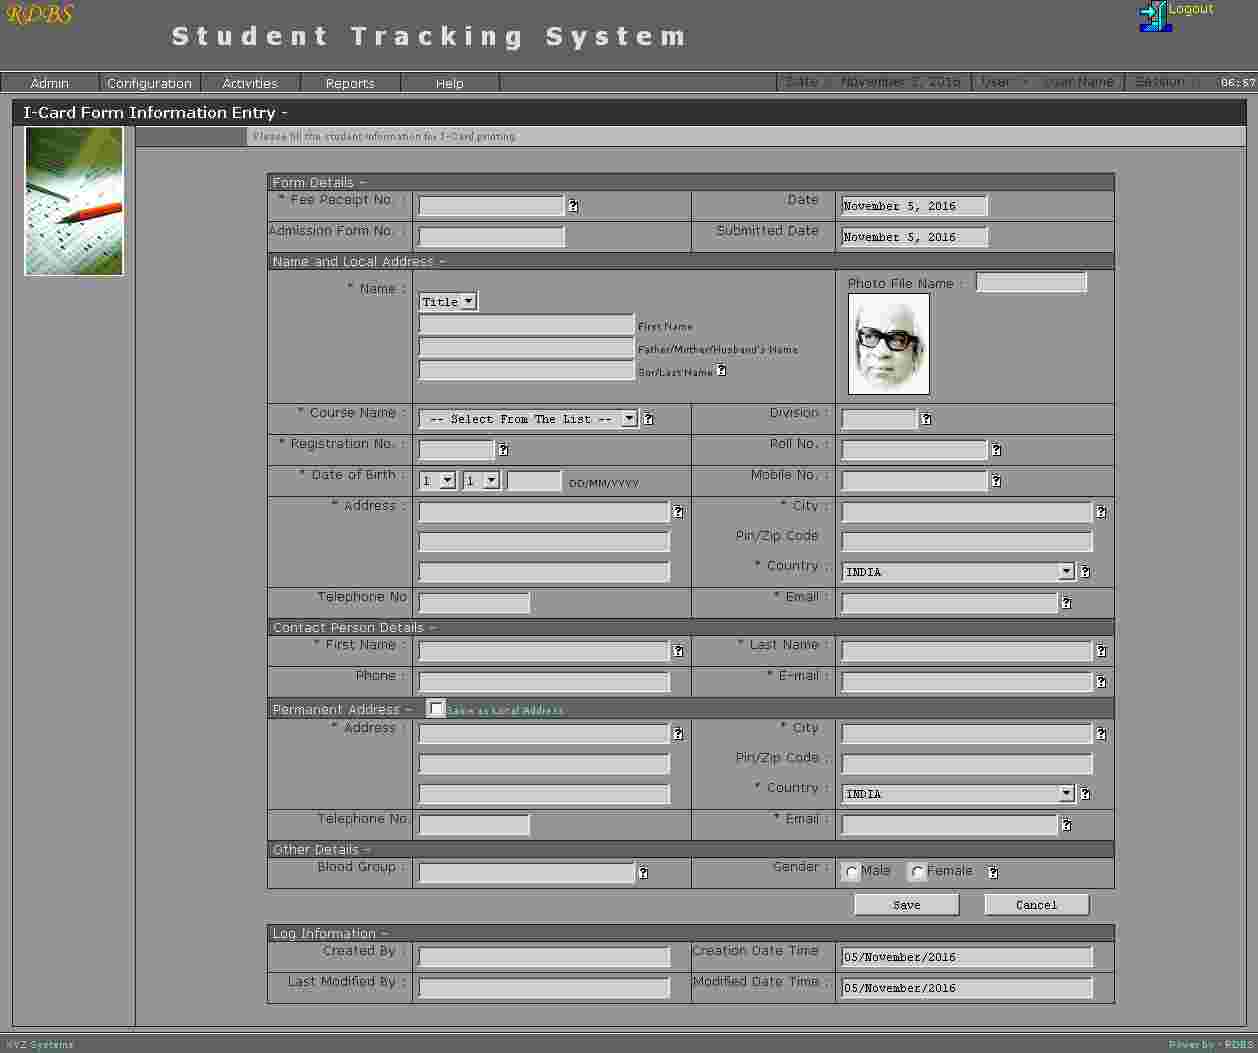Click the exam sheet sidebar image
This screenshot has height=1053, width=1258.
click(74, 201)
